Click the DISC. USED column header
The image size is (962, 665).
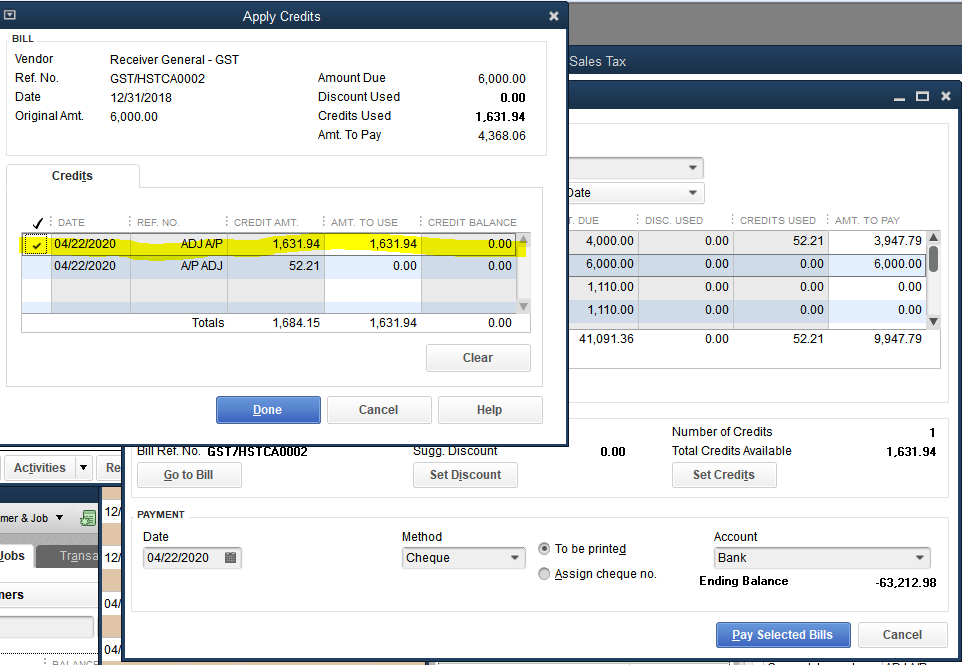coord(674,221)
